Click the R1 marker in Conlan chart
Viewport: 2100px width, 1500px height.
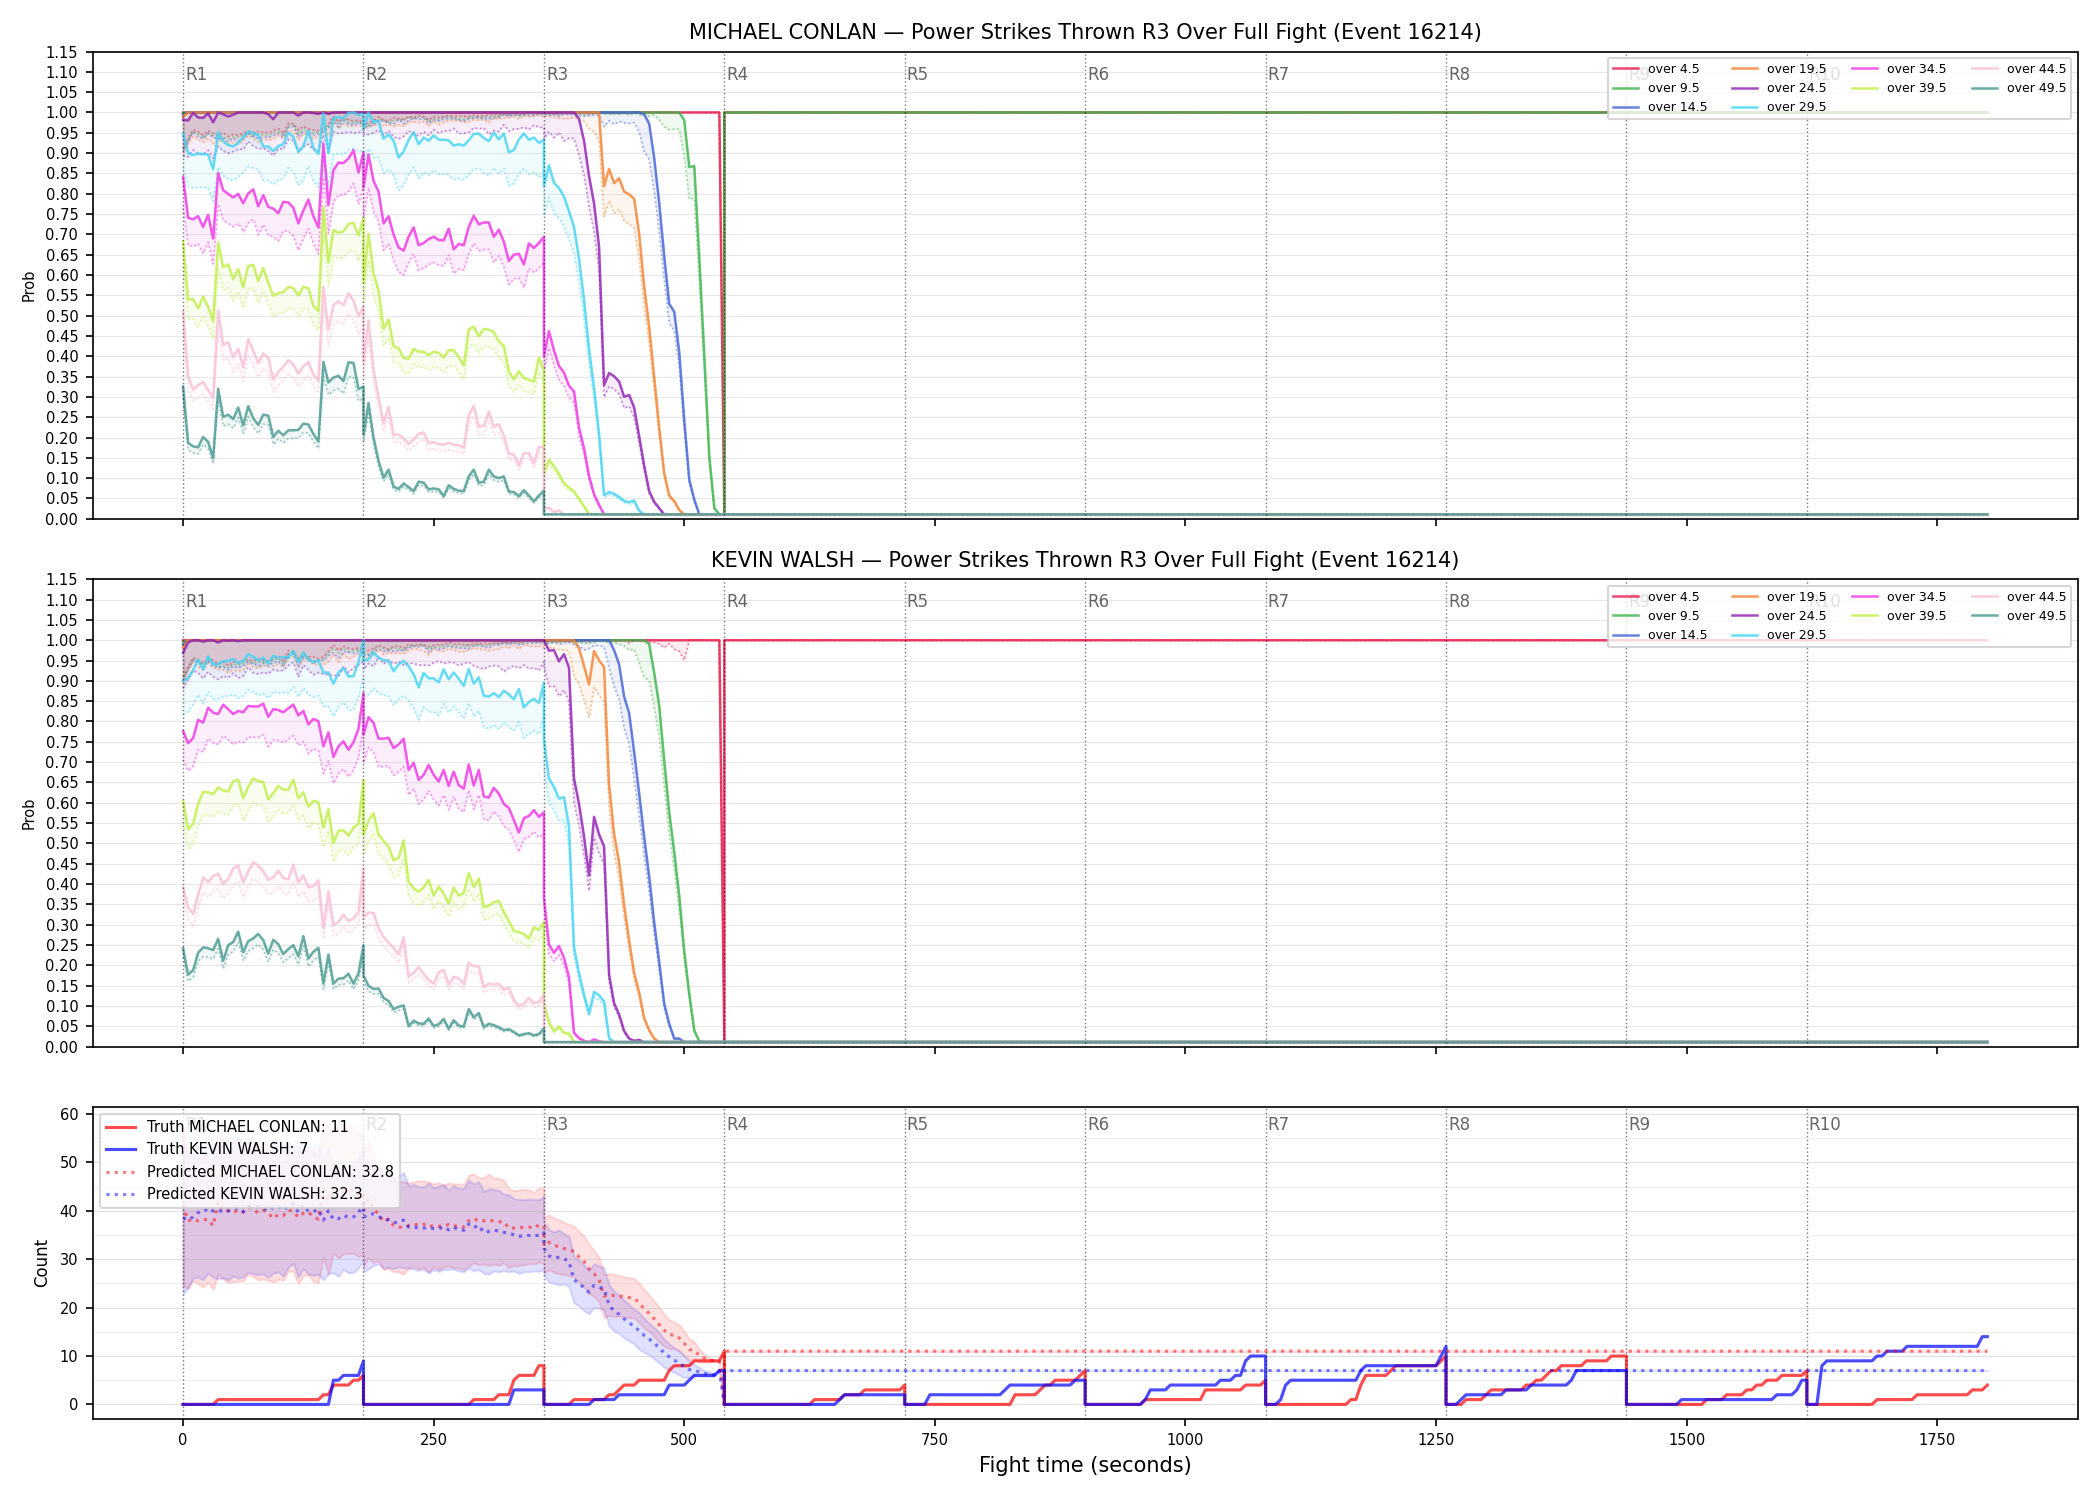[196, 74]
